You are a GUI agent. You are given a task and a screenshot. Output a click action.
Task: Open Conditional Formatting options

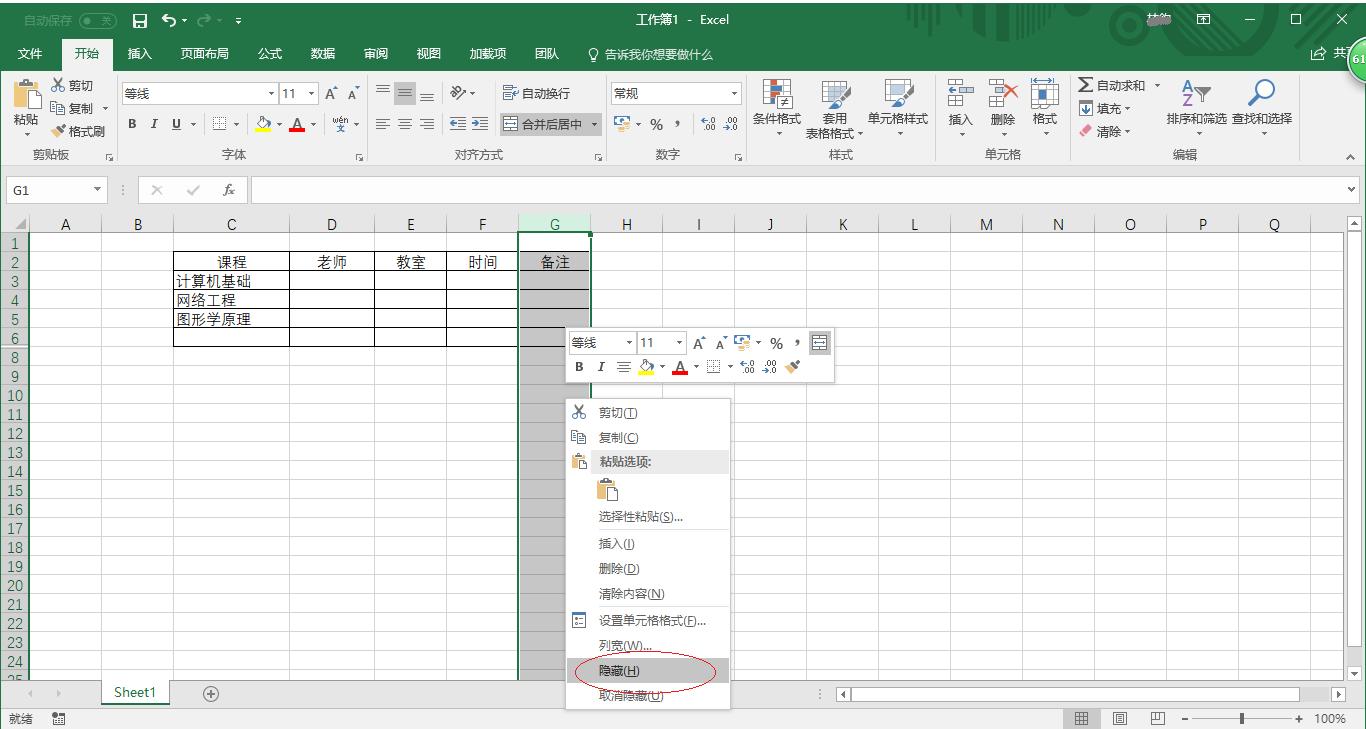(778, 107)
